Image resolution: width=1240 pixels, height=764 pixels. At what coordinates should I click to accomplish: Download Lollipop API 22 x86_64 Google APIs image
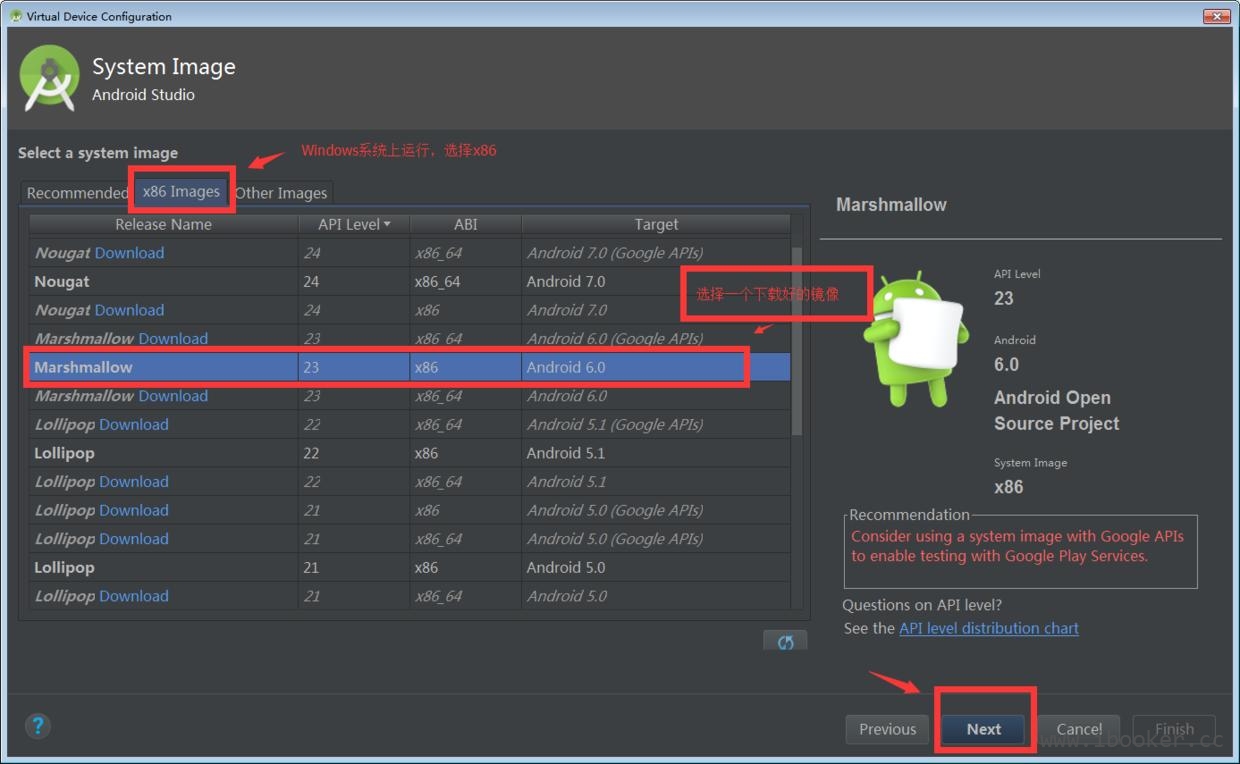point(134,425)
